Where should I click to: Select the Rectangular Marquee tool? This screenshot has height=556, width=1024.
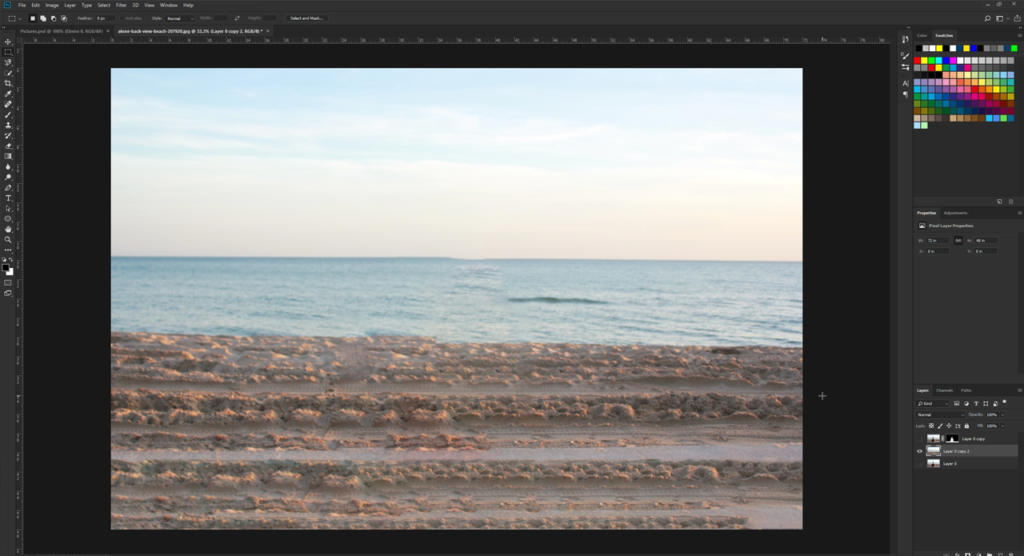coord(8,52)
